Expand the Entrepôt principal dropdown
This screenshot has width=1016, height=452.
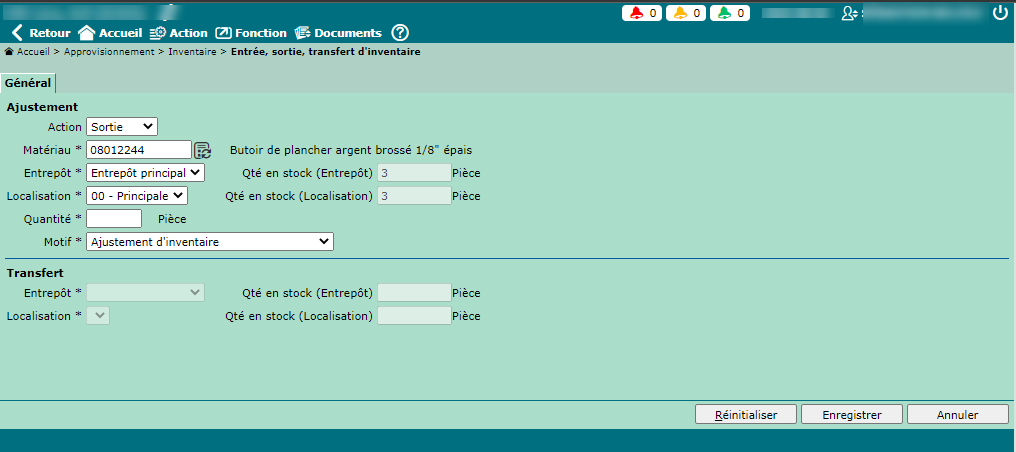(x=145, y=172)
